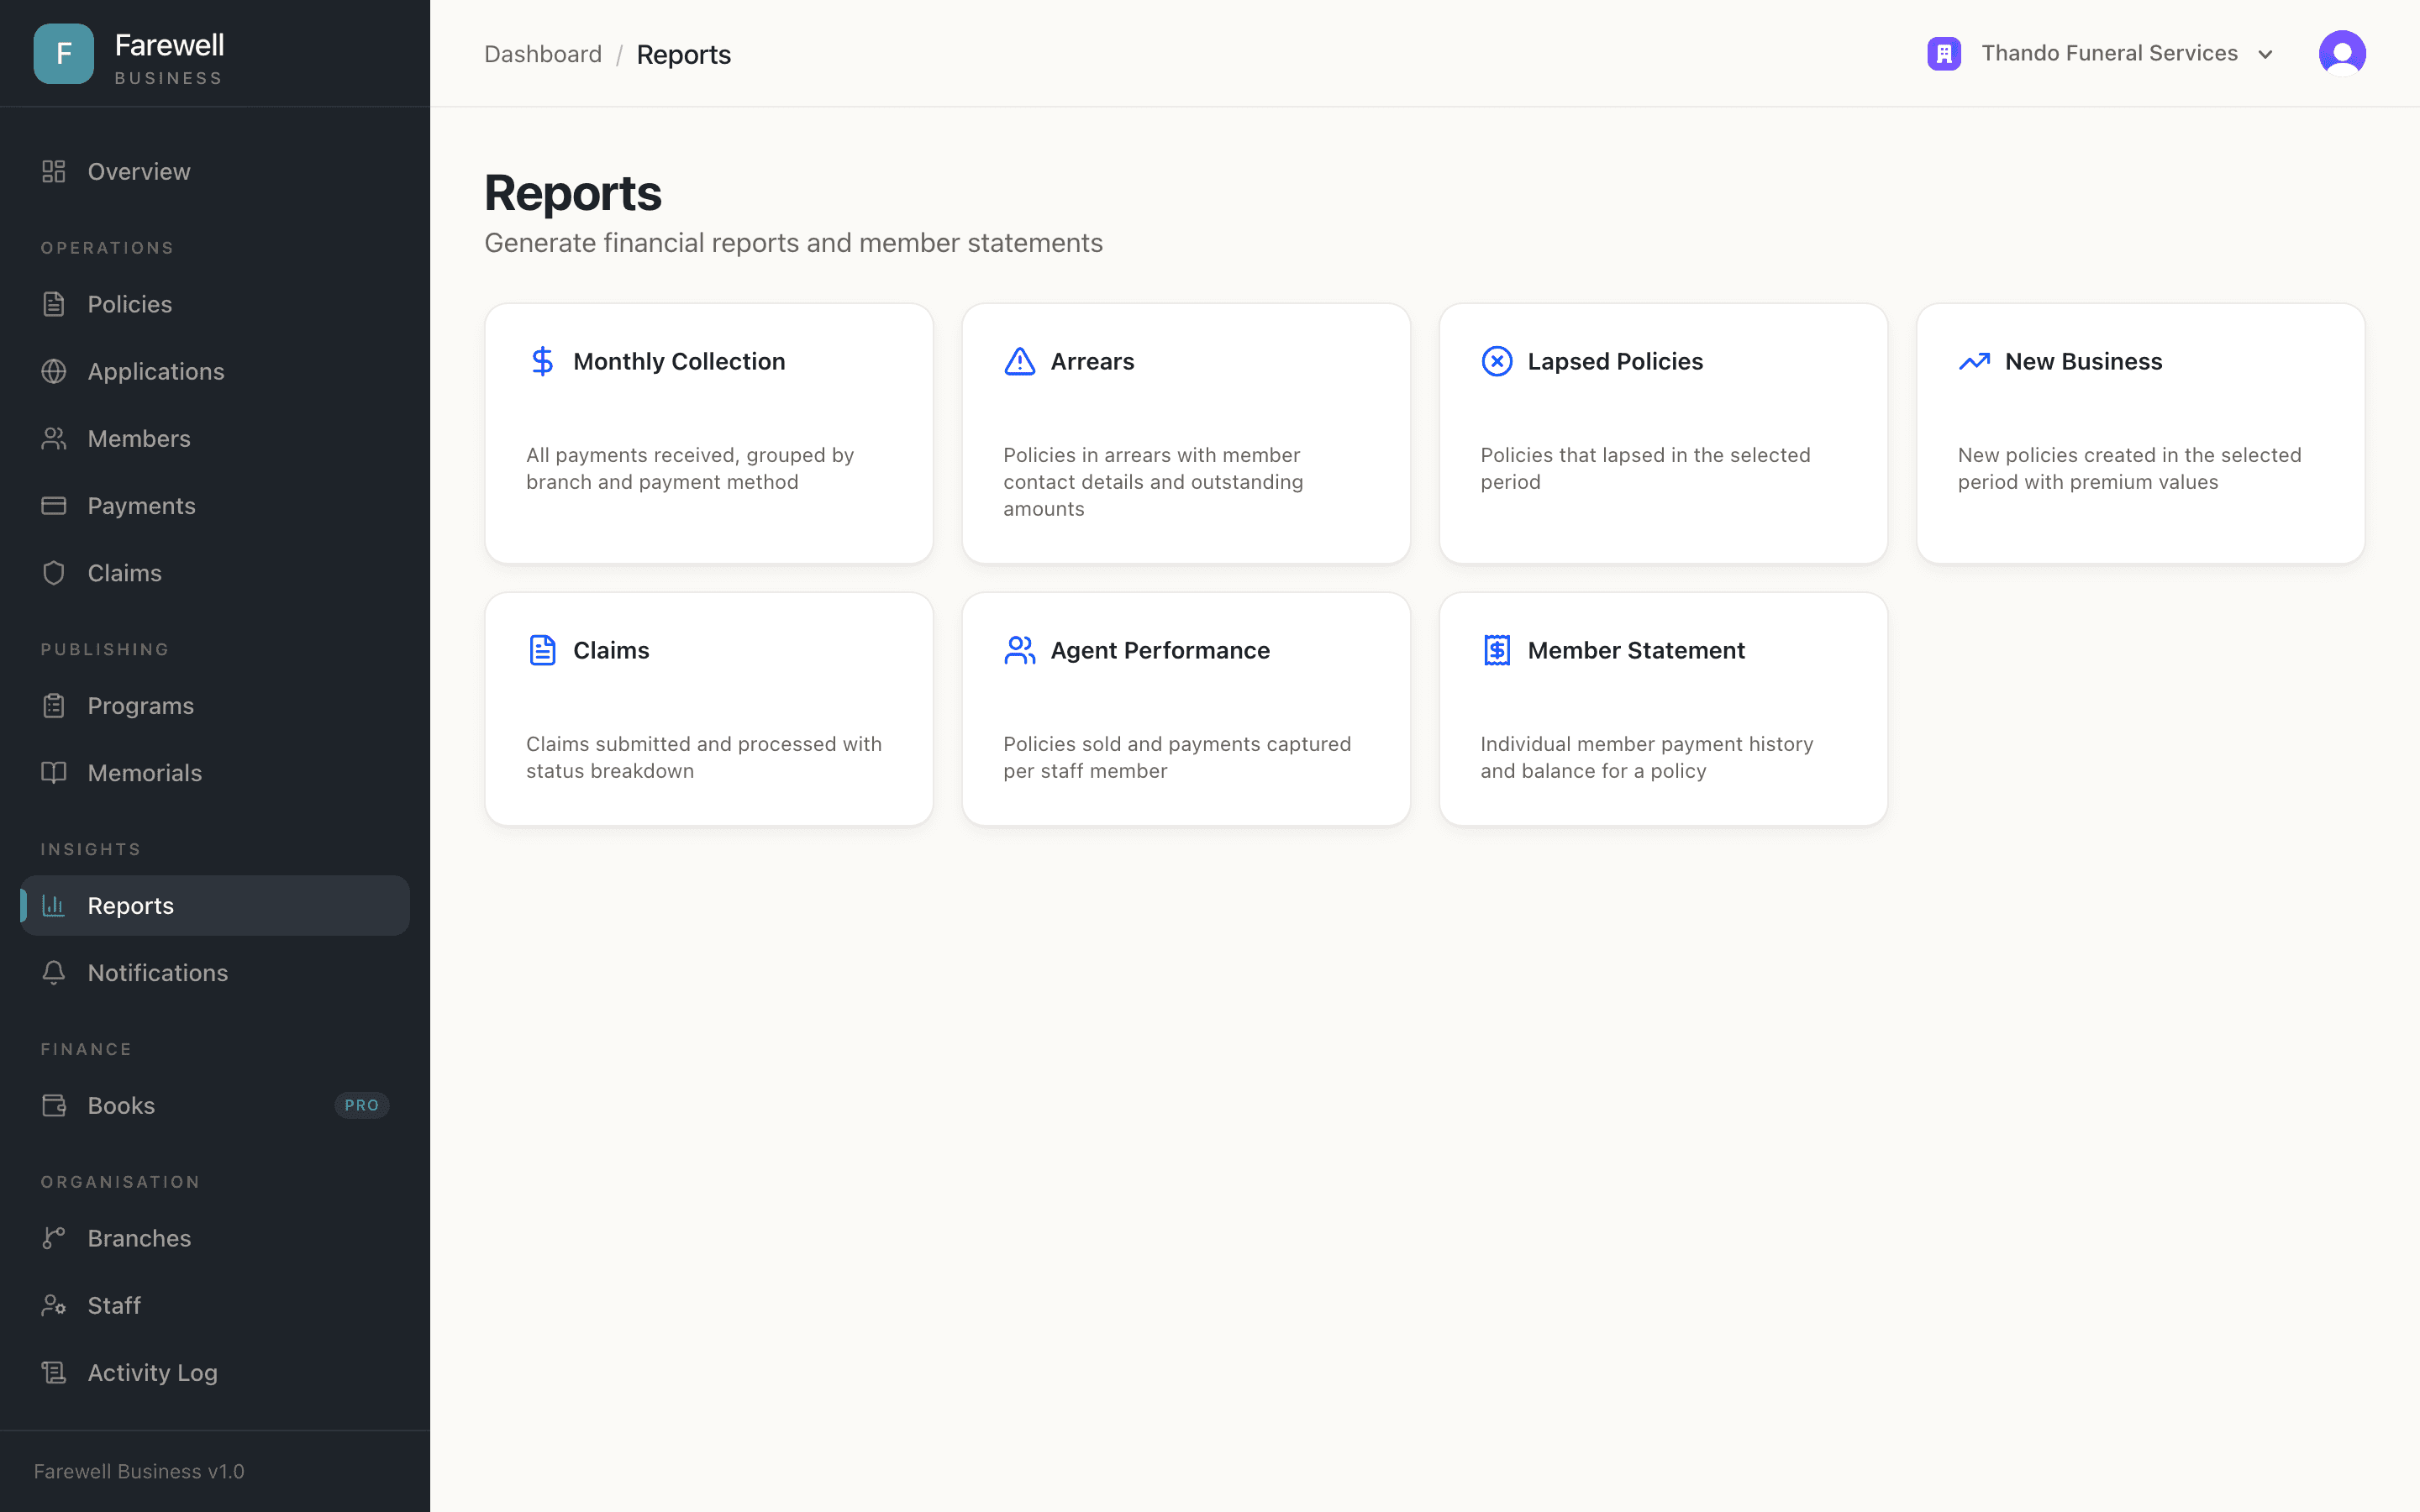Click 'Farewell Business v1.0' footer text
This screenshot has height=1512, width=2420.
139,1471
